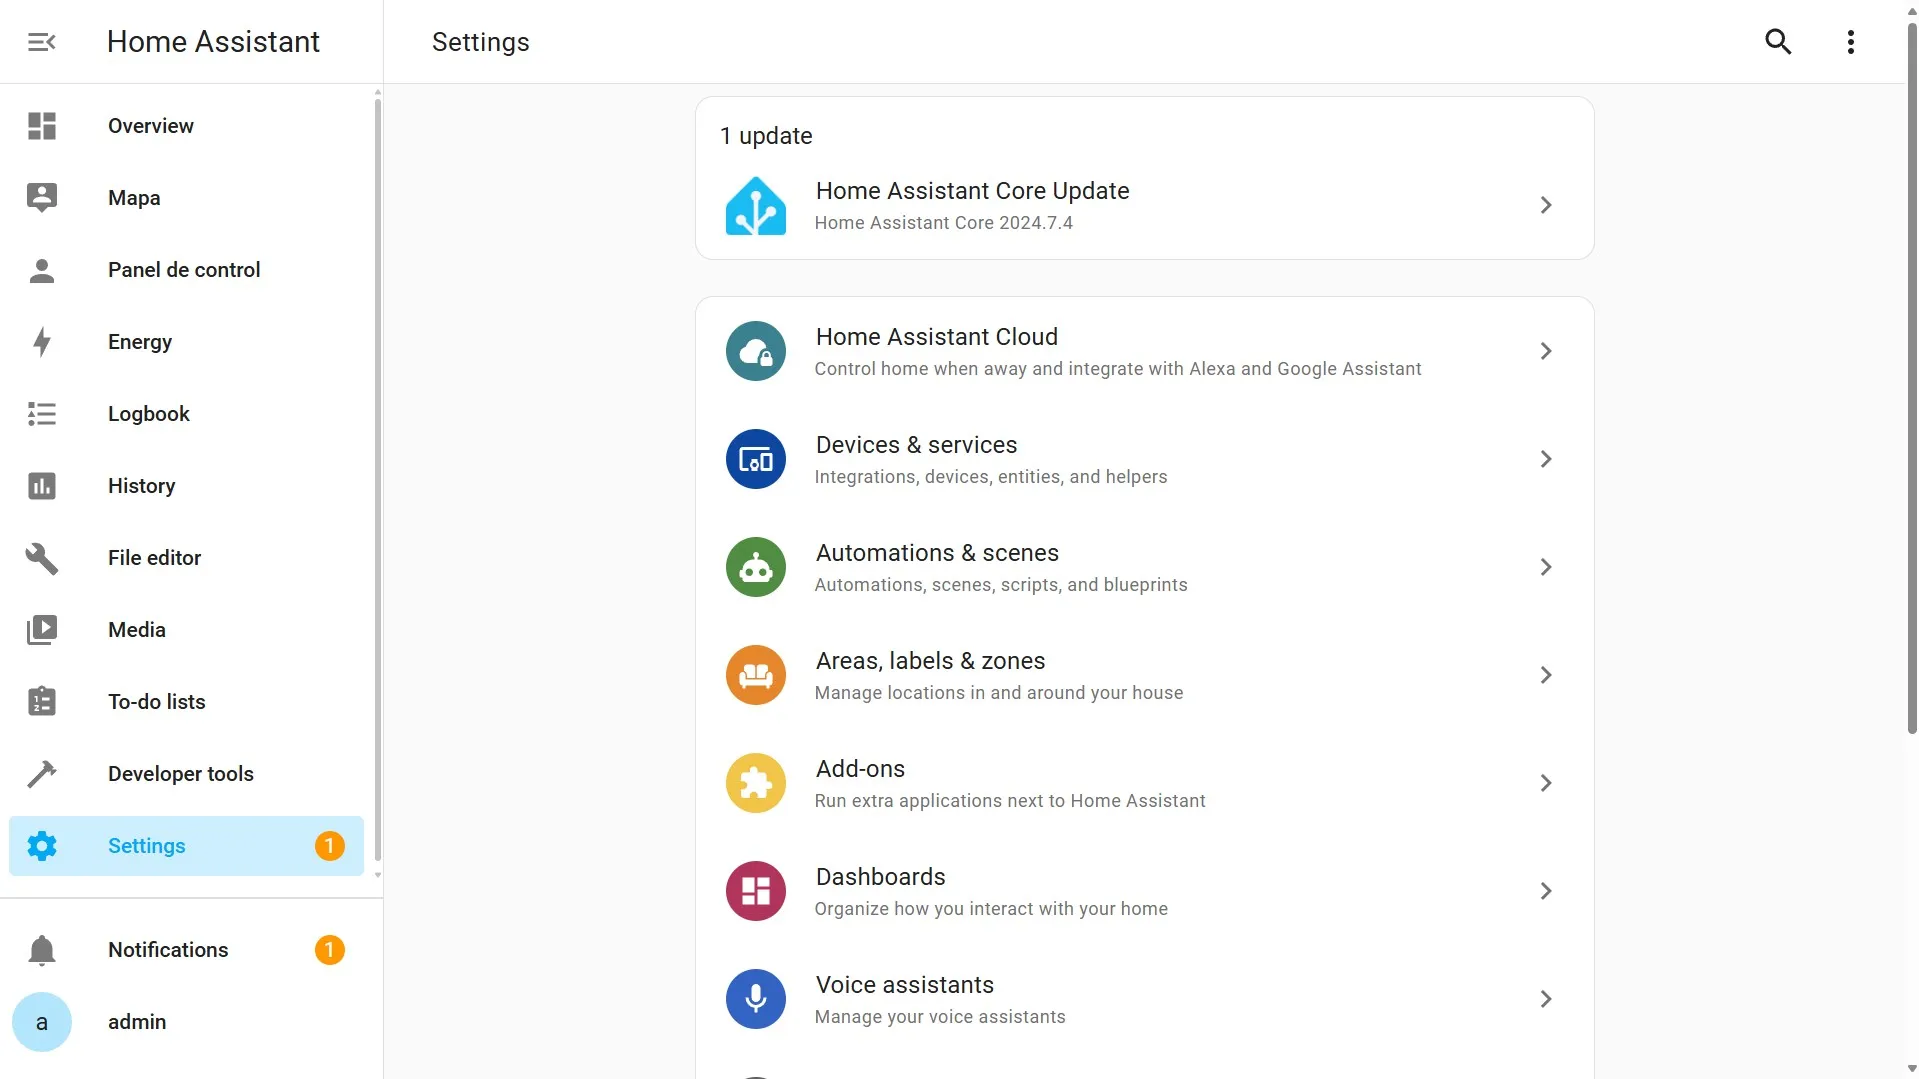Click the Overview dashboard icon
The width and height of the screenshot is (1919, 1079).
point(42,126)
